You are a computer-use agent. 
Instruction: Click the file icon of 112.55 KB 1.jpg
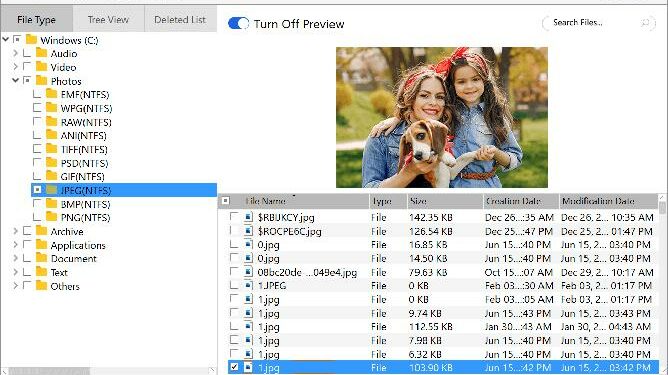coord(248,327)
